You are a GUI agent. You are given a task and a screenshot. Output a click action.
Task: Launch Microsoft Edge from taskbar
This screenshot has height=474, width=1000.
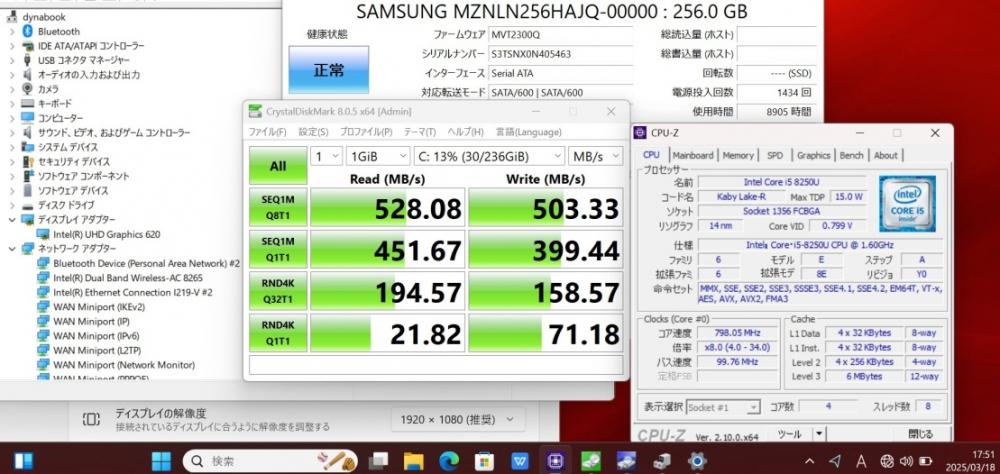click(x=449, y=461)
